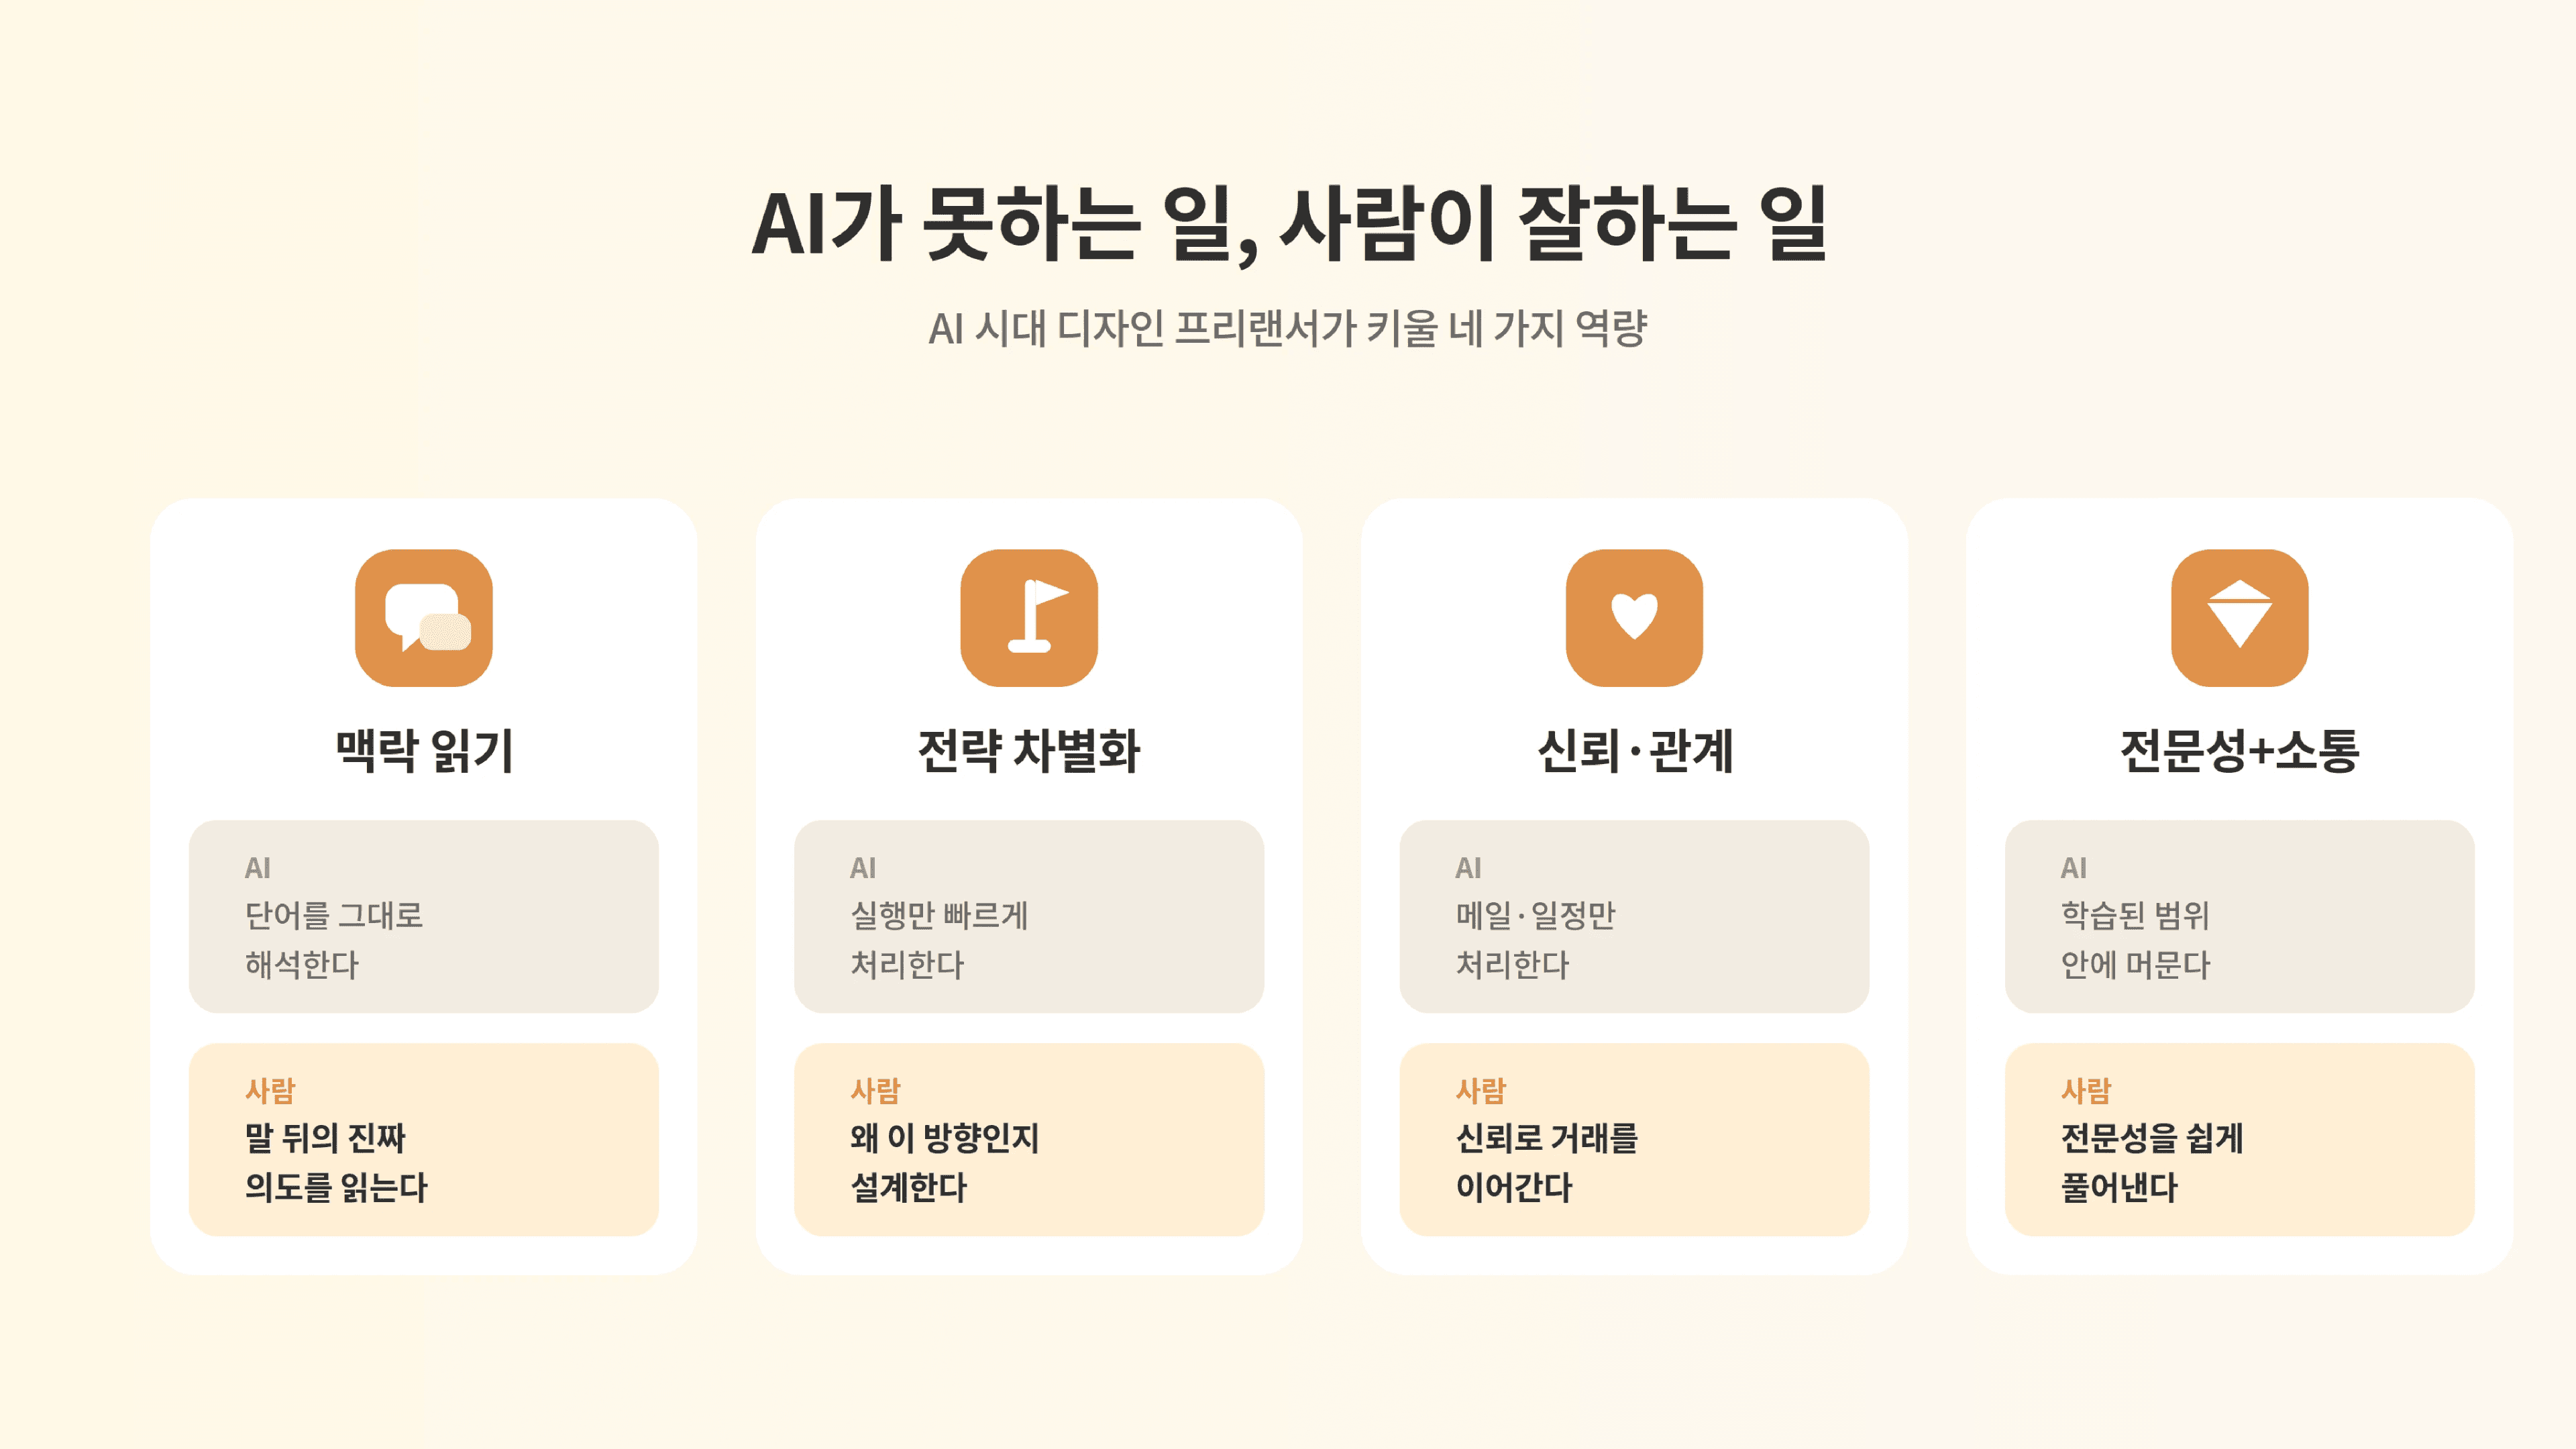The image size is (2576, 1449).
Task: Click the 사람 box saying 전문성을 쉽게 풀어낸다
Action: tap(2240, 1139)
